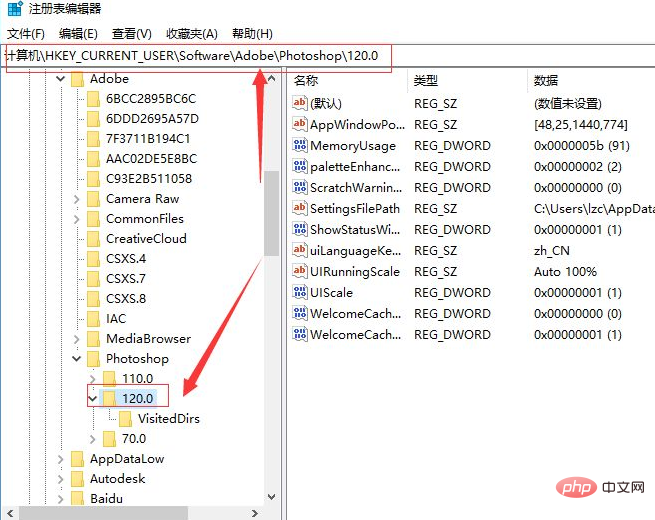Image resolution: width=655 pixels, height=520 pixels.
Task: Select the AAC02DE5E8BC folder icon
Action: [x=93, y=159]
